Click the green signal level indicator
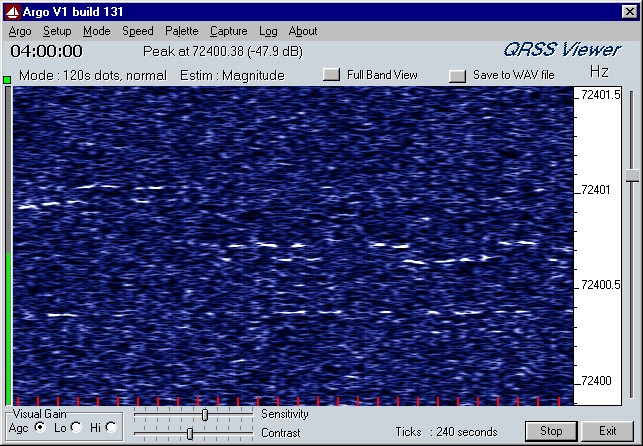The height and width of the screenshot is (446, 643). coord(7,80)
